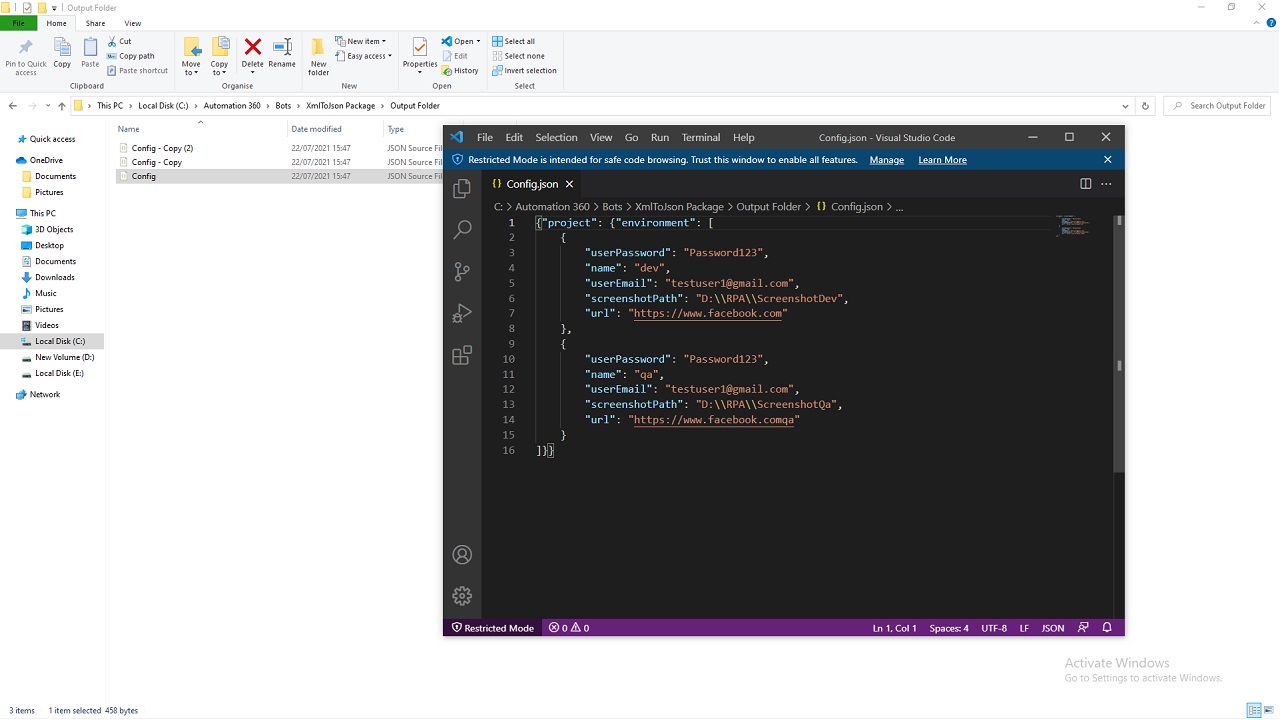This screenshot has width=1280, height=720.
Task: Select the Config - Copy (2) file
Action: [162, 148]
